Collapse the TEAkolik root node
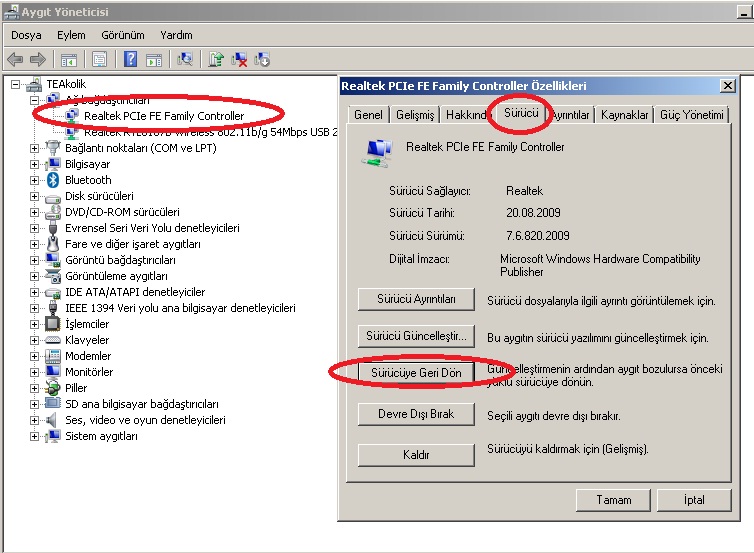This screenshot has width=754, height=553. click(x=15, y=85)
